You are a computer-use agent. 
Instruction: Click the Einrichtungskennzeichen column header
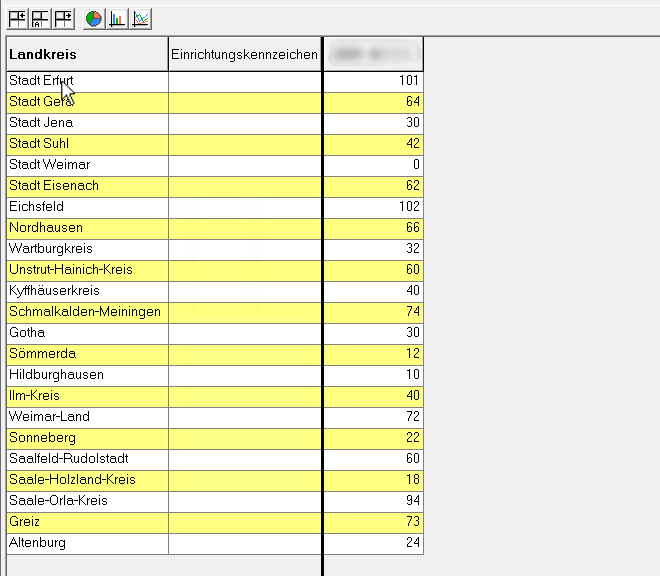(x=244, y=54)
